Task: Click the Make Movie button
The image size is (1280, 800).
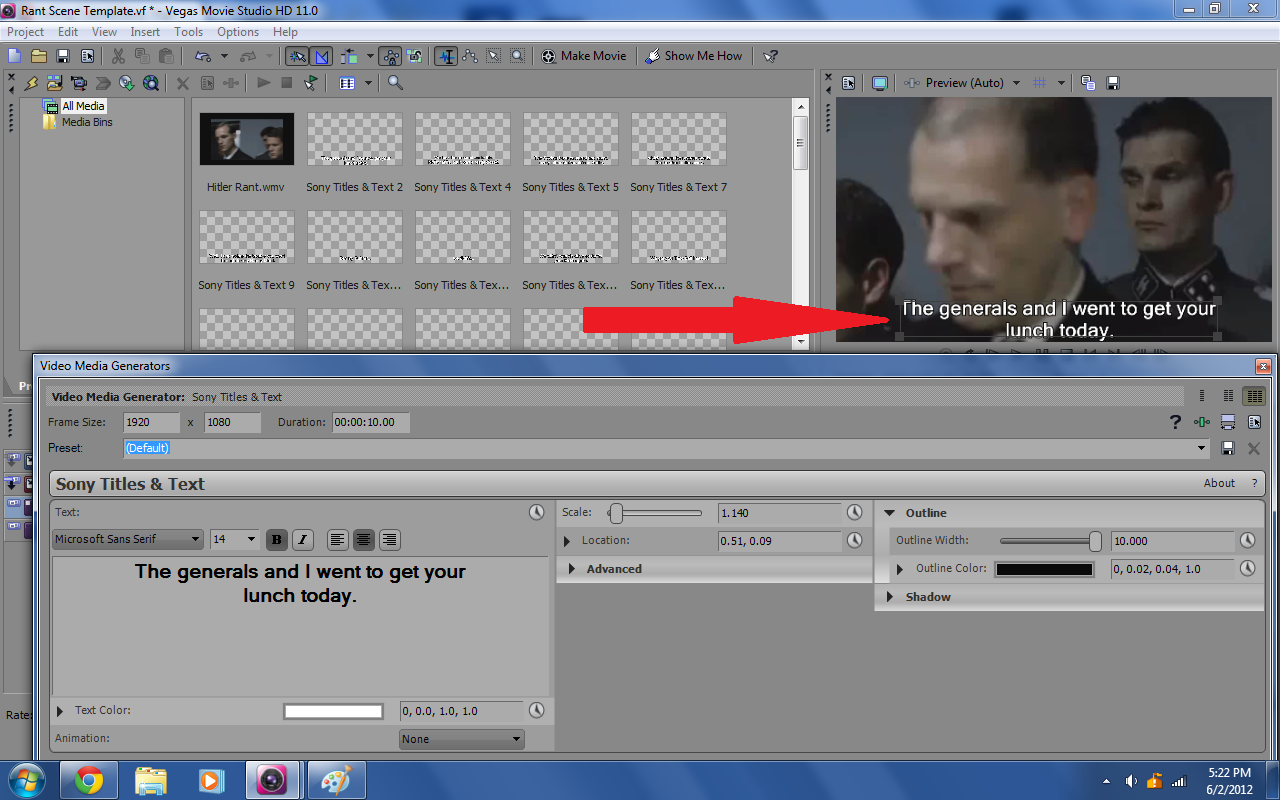Action: tap(584, 56)
